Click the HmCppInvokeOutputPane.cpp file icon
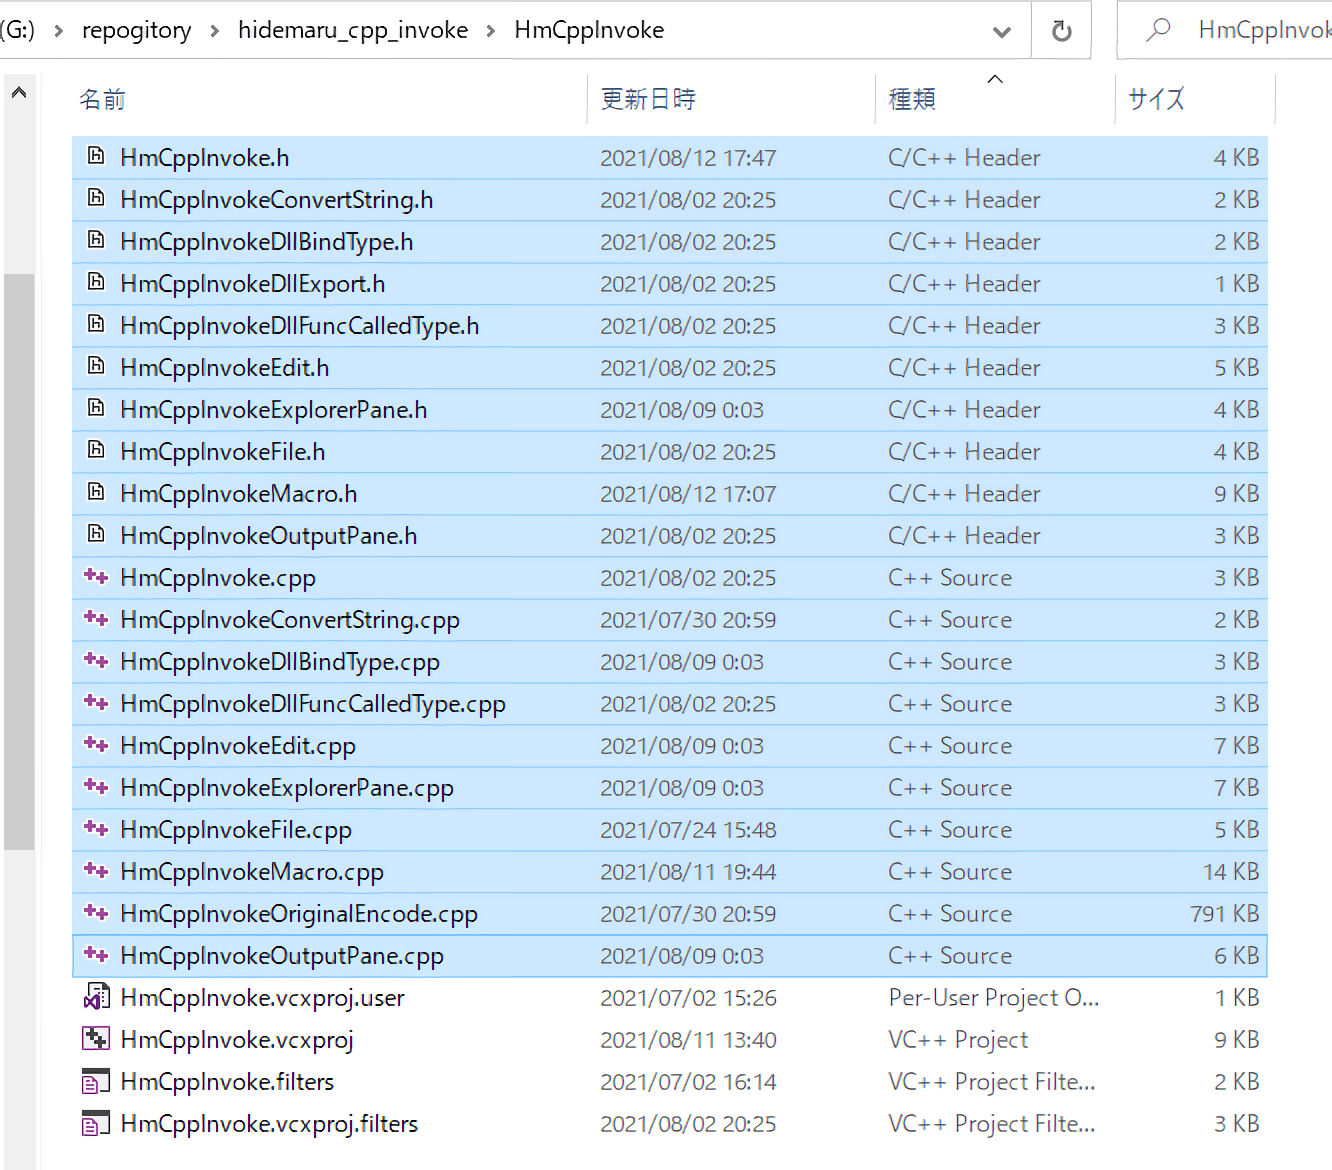Screen dimensions: 1332x1170 coord(96,955)
